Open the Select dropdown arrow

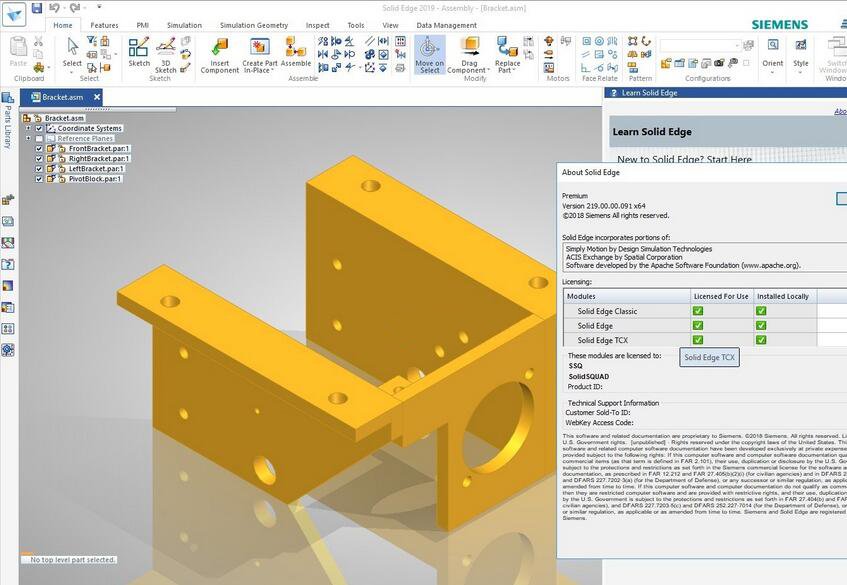[72, 72]
